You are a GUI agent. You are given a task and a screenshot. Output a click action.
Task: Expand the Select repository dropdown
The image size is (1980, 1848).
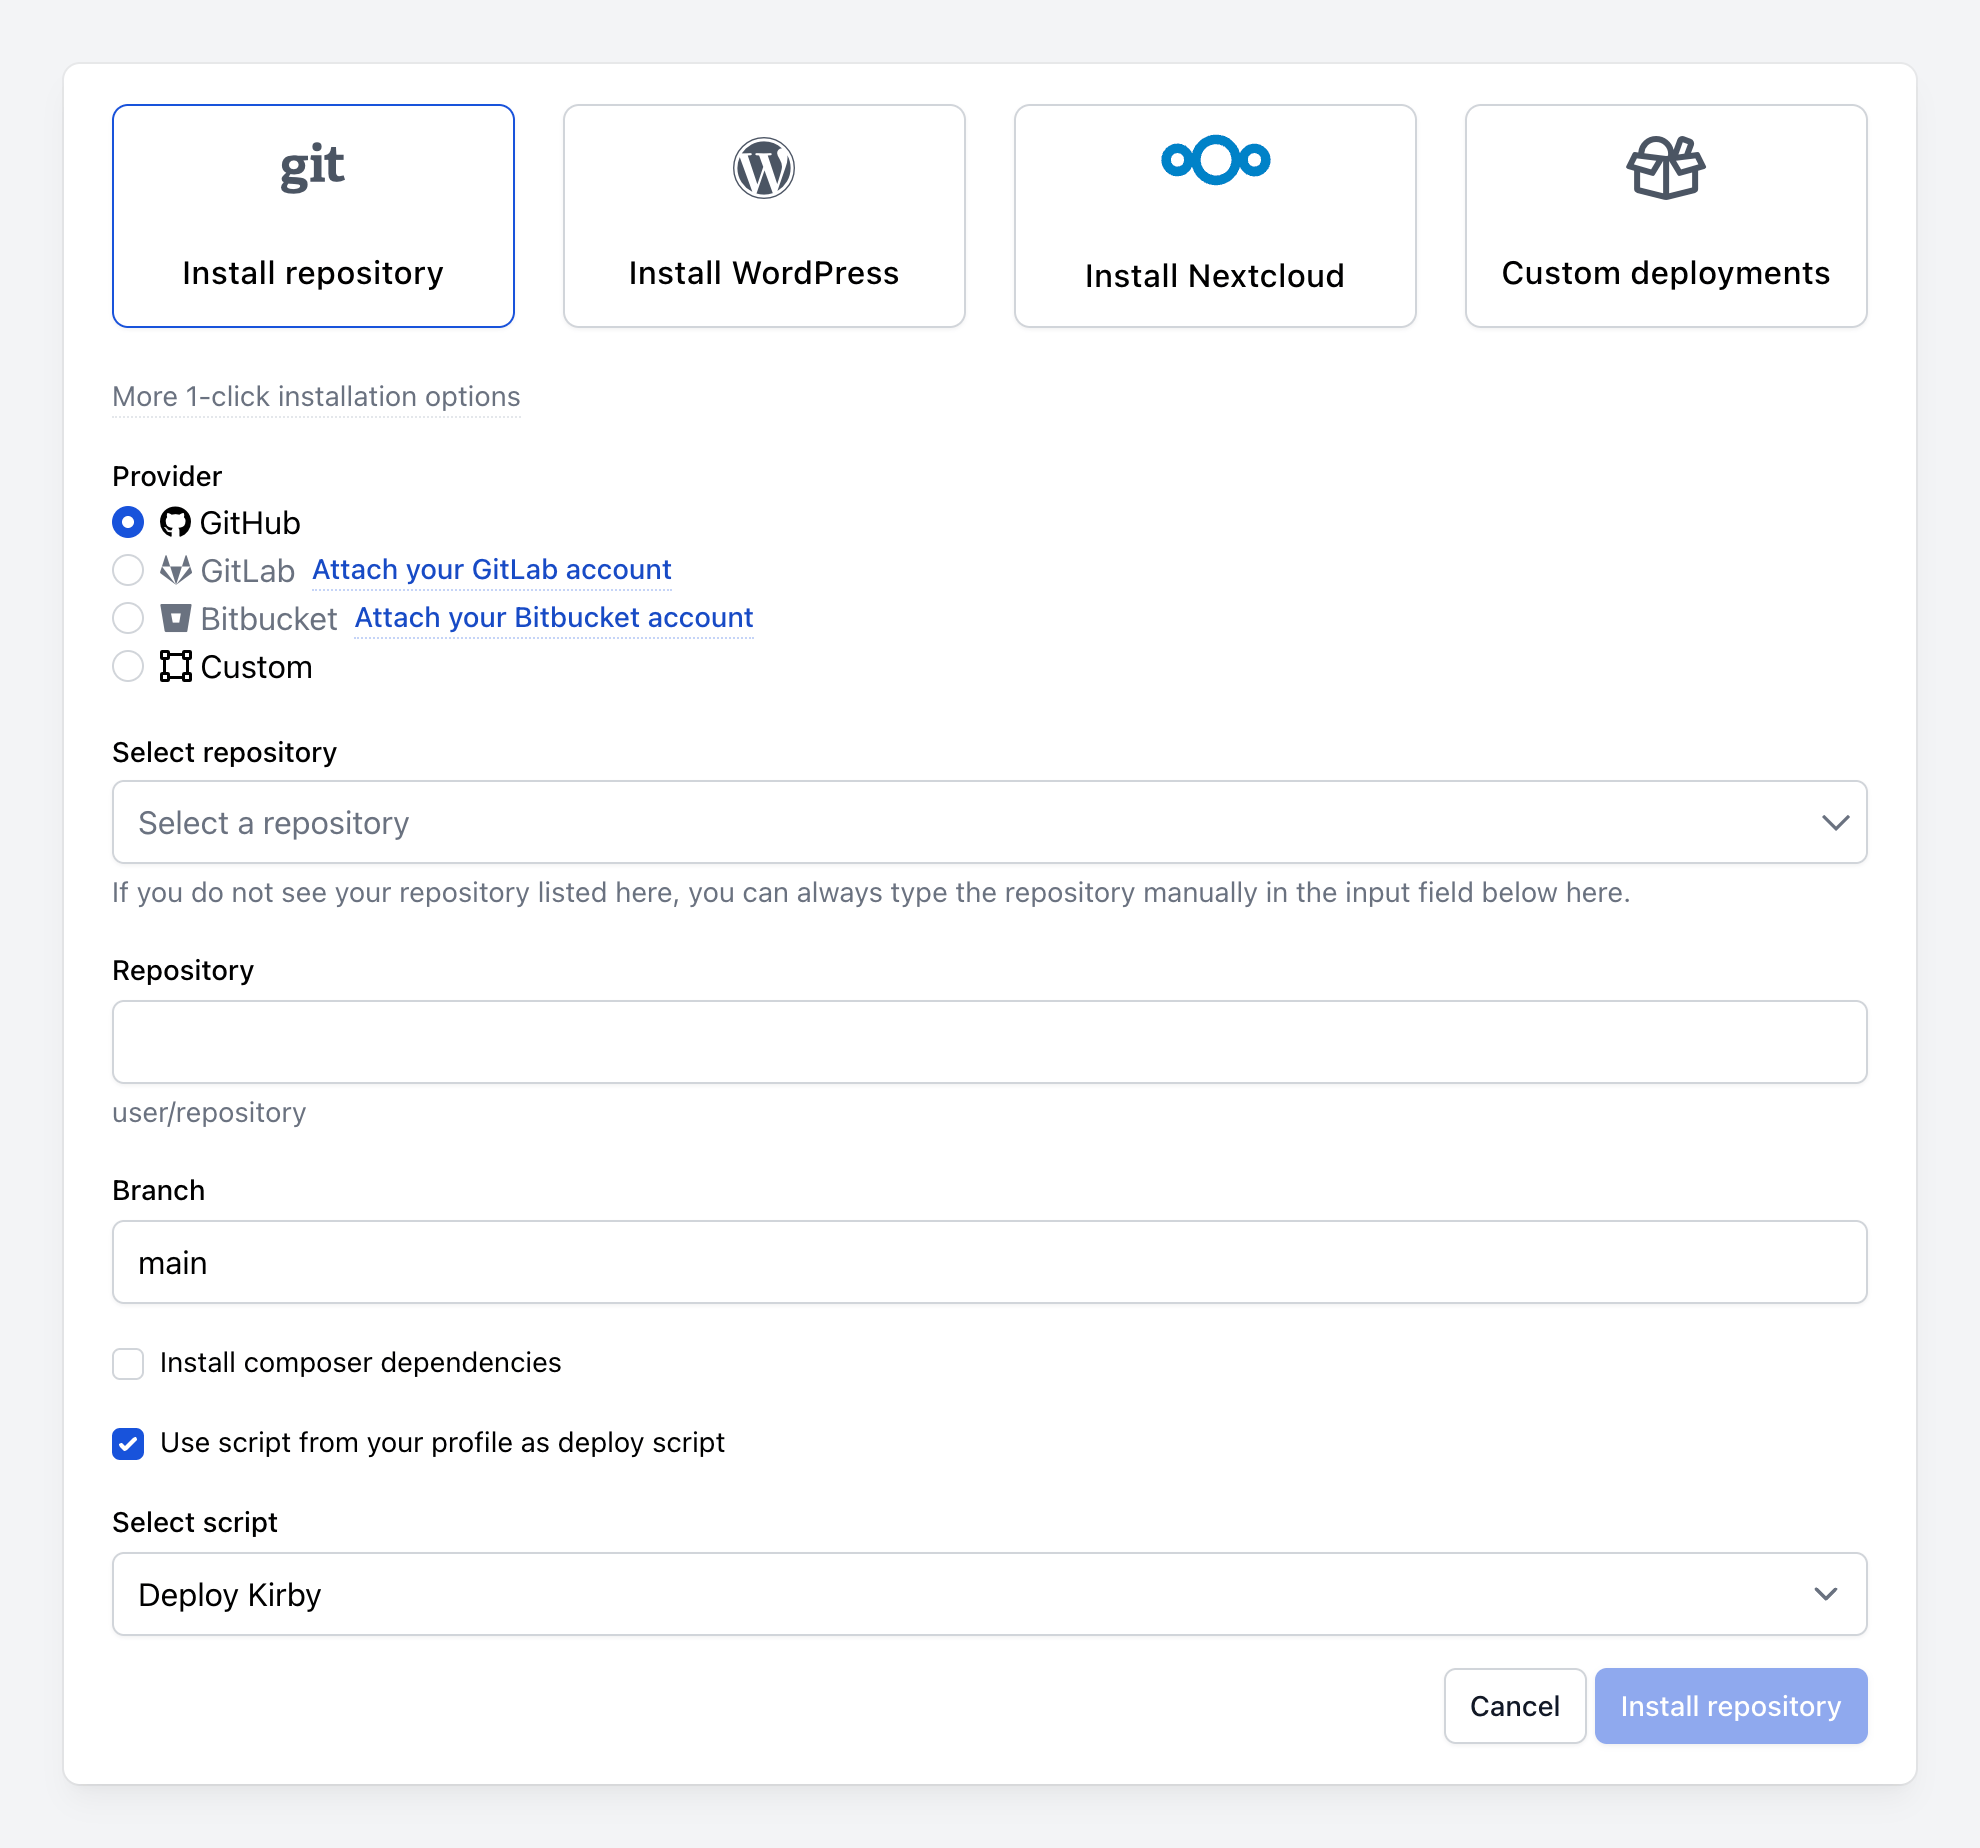pyautogui.click(x=990, y=822)
